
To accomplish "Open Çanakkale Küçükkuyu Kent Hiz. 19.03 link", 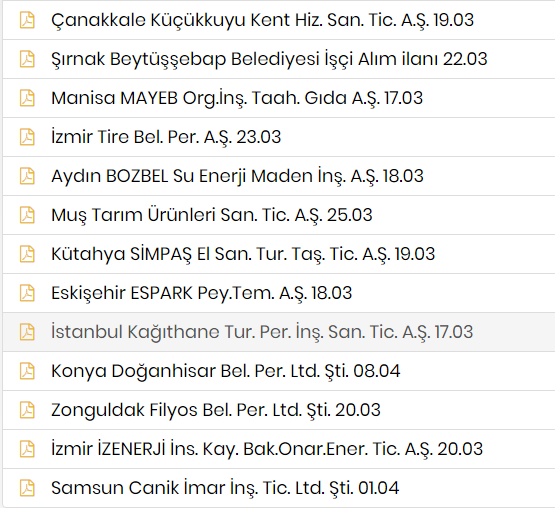I will point(262,20).
